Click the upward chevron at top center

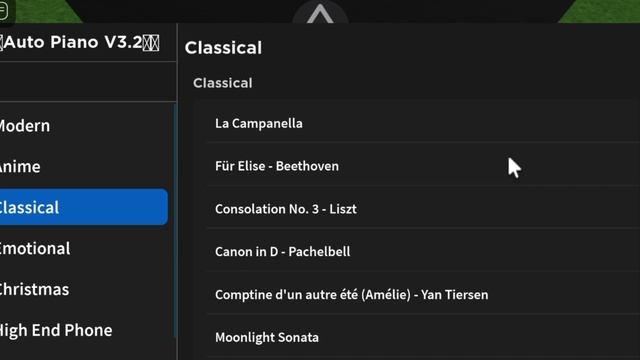(x=320, y=14)
